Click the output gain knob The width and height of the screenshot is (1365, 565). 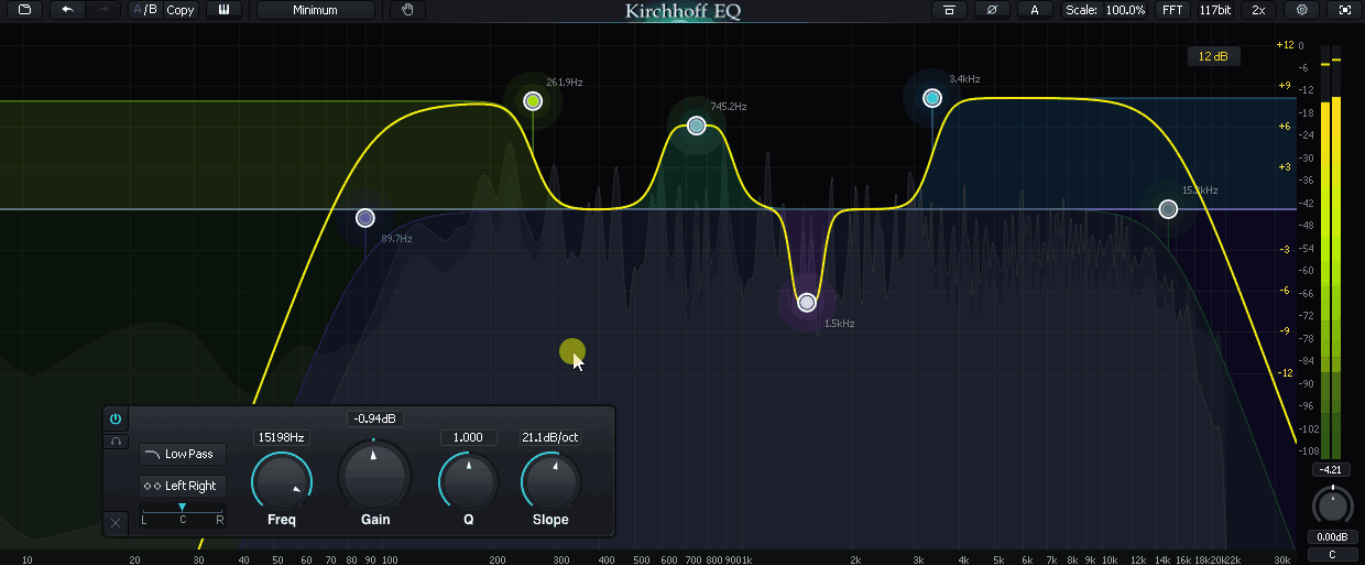click(x=1332, y=506)
